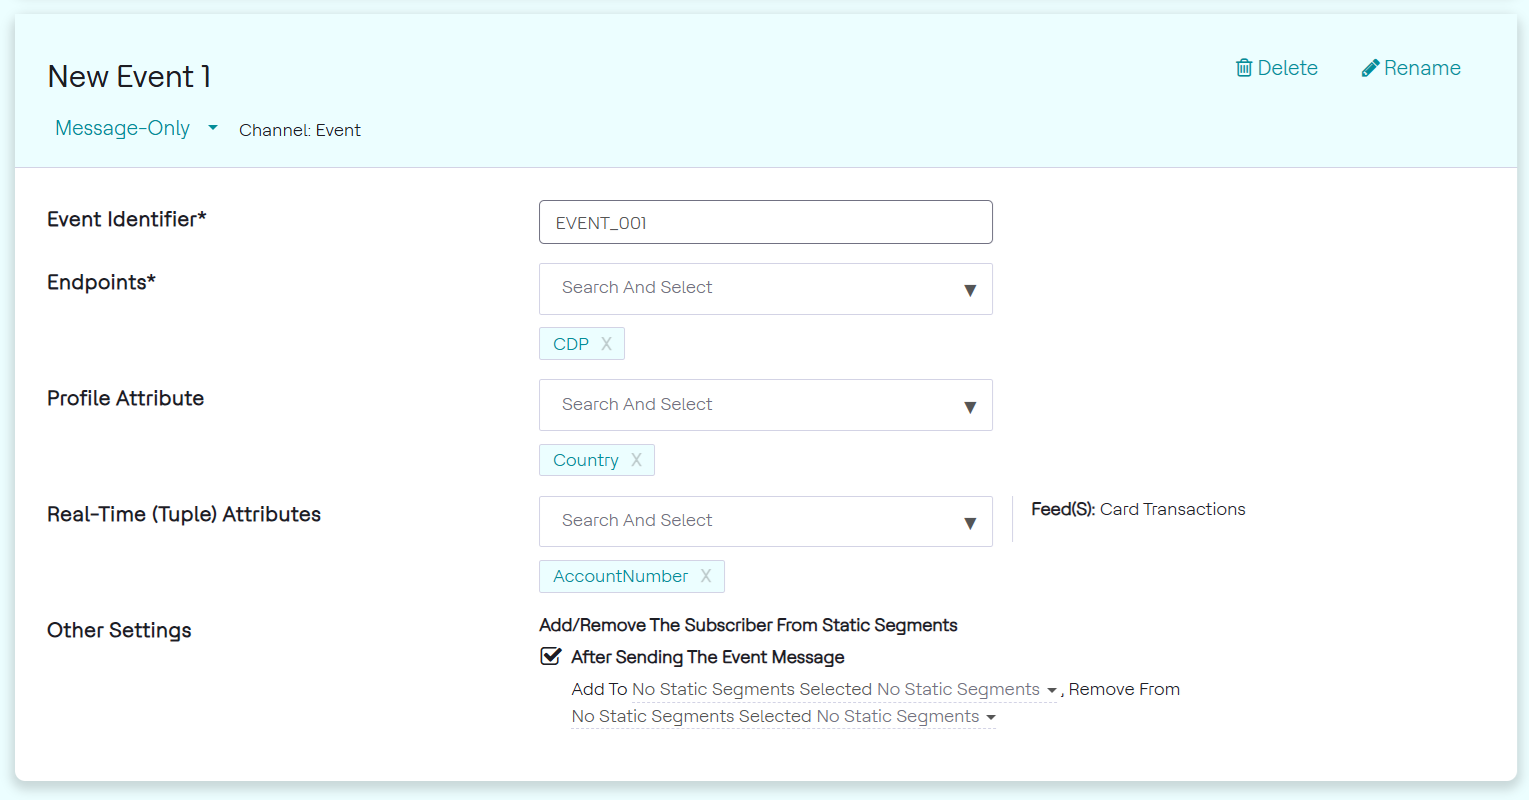
Task: Click the Delete link text
Action: pos(1287,68)
